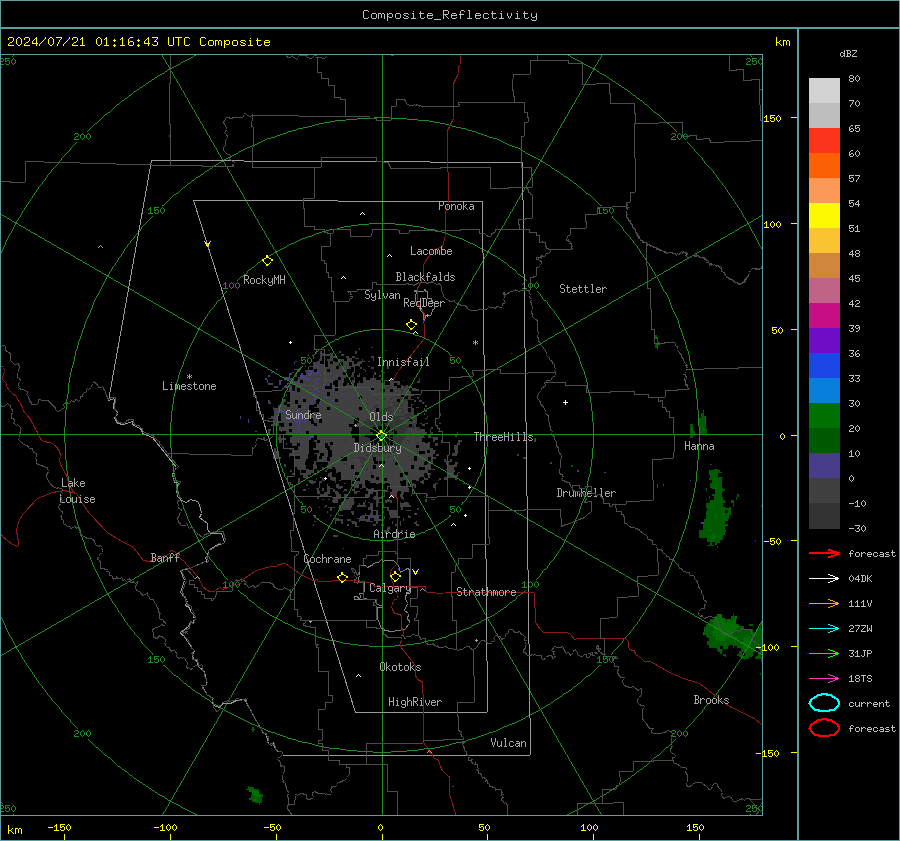Click the Olds label on map

pos(381,417)
